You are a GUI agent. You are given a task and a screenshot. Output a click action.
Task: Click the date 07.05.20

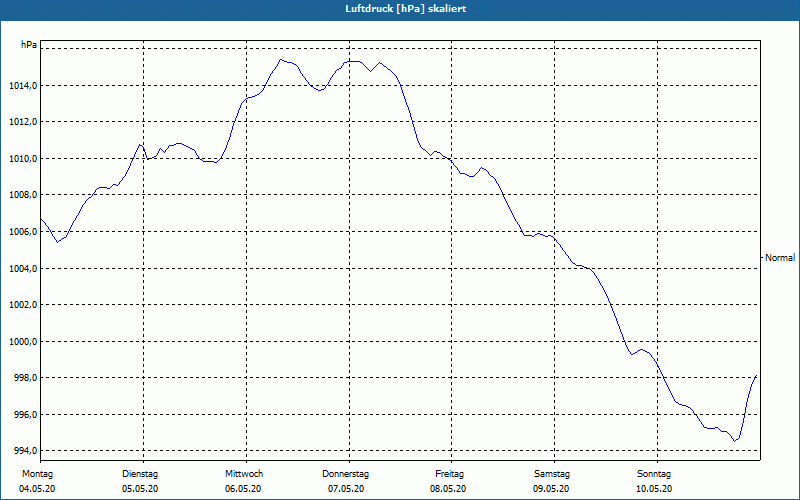pos(346,489)
